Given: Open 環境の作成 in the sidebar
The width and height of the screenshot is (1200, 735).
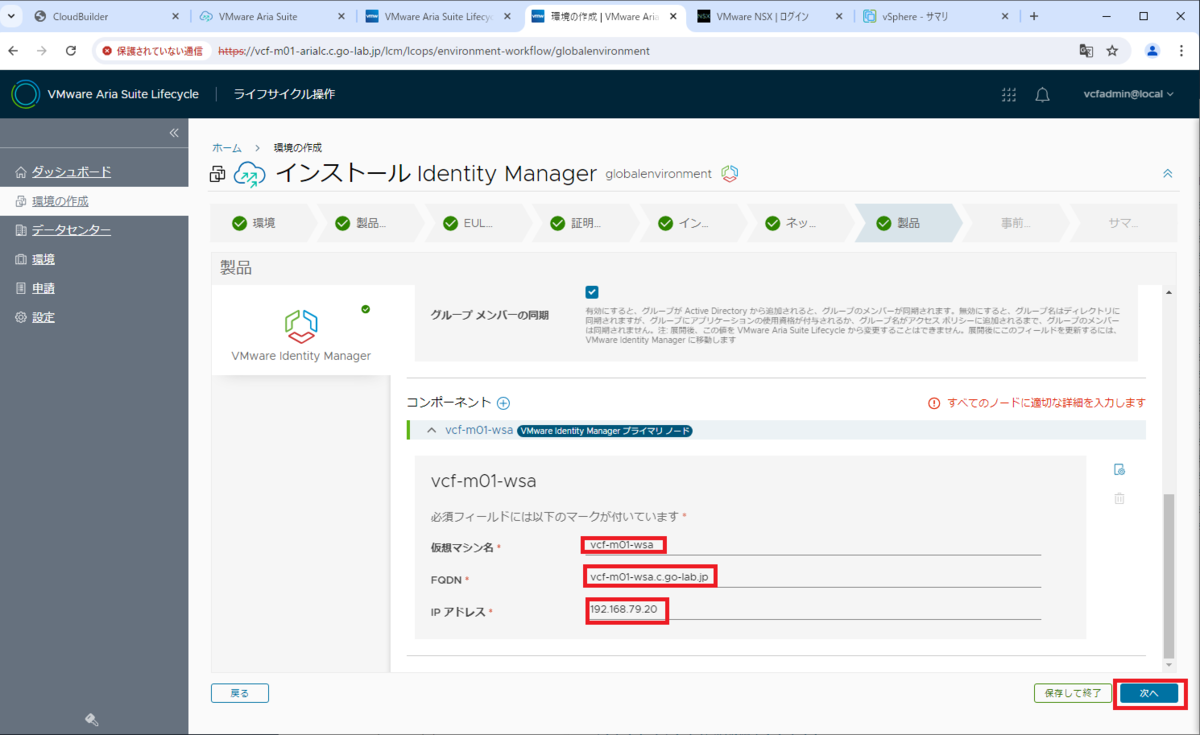Looking at the screenshot, I should click(x=60, y=201).
